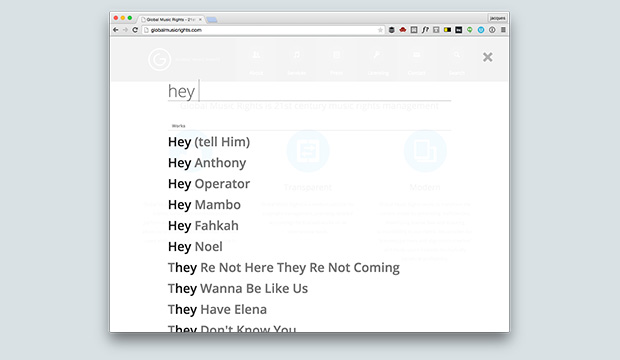Screen dimensions: 620x360
Task: Reload the page with the refresh icon
Action: point(135,30)
